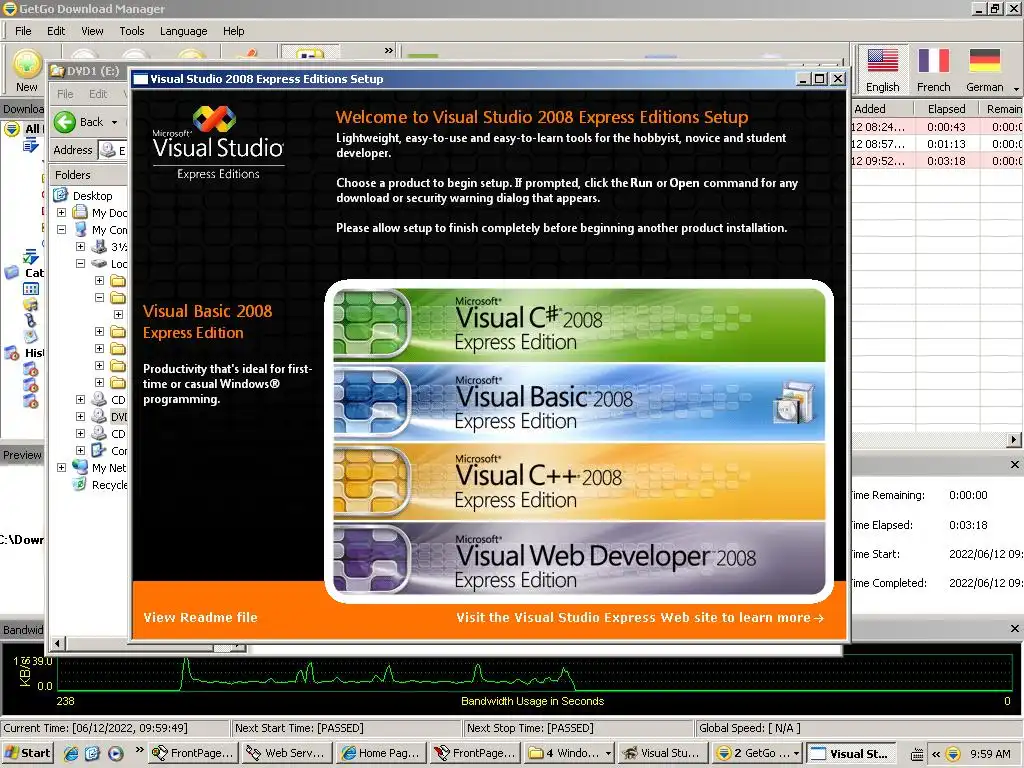Install Visual C++ 2008 Express Edition

pos(579,482)
